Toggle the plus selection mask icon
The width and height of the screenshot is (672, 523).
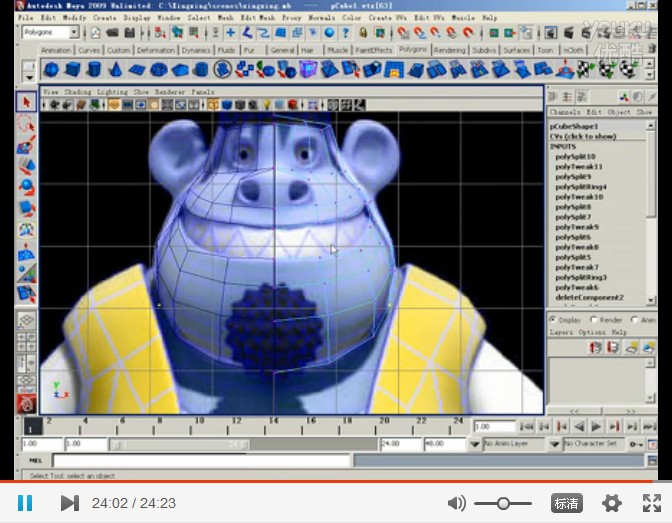pos(231,33)
